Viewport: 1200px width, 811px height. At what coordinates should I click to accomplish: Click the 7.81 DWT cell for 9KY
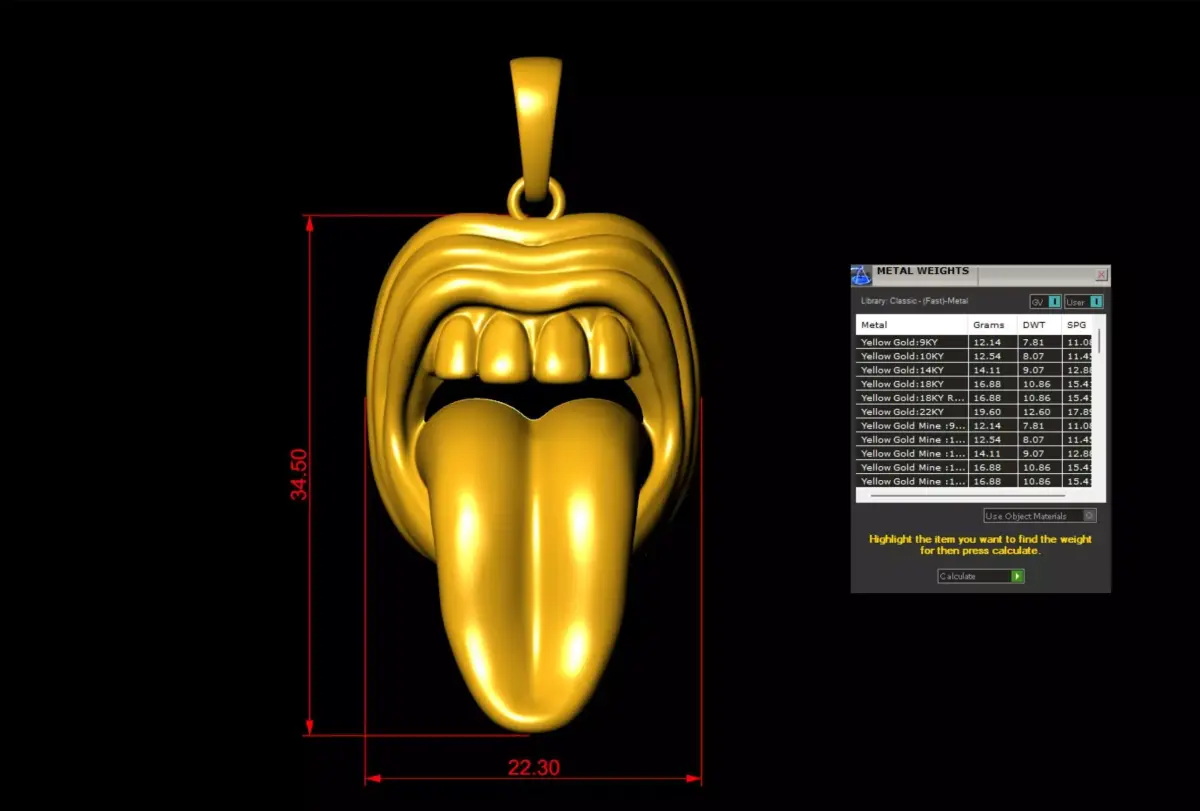[x=1039, y=342]
